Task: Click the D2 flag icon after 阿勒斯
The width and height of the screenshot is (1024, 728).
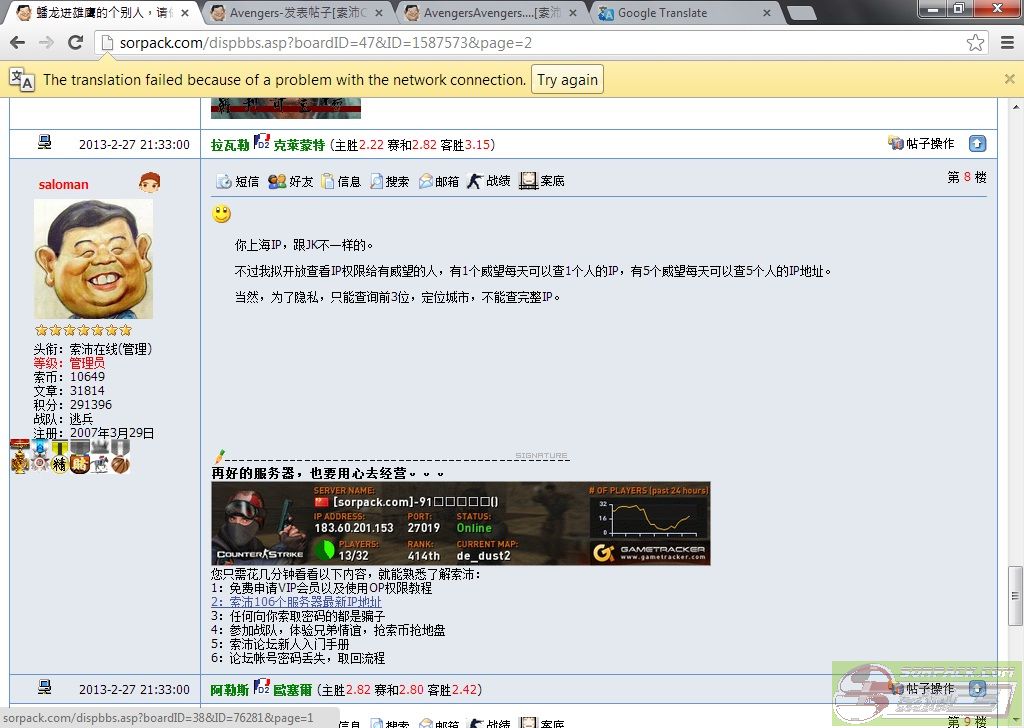Action: pos(261,687)
